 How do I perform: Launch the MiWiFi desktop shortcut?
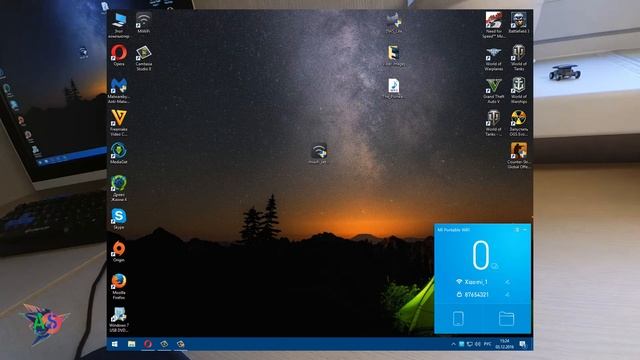click(x=144, y=22)
